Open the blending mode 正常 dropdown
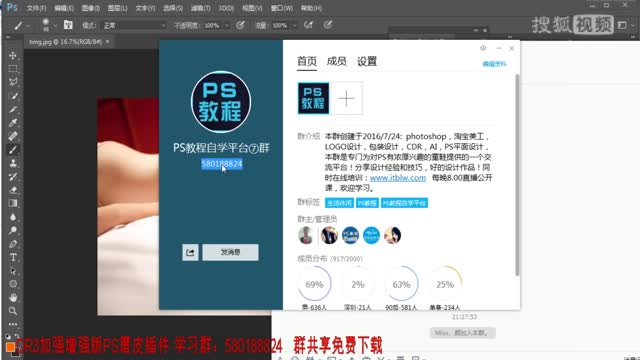This screenshot has height=360, width=640. (x=134, y=25)
